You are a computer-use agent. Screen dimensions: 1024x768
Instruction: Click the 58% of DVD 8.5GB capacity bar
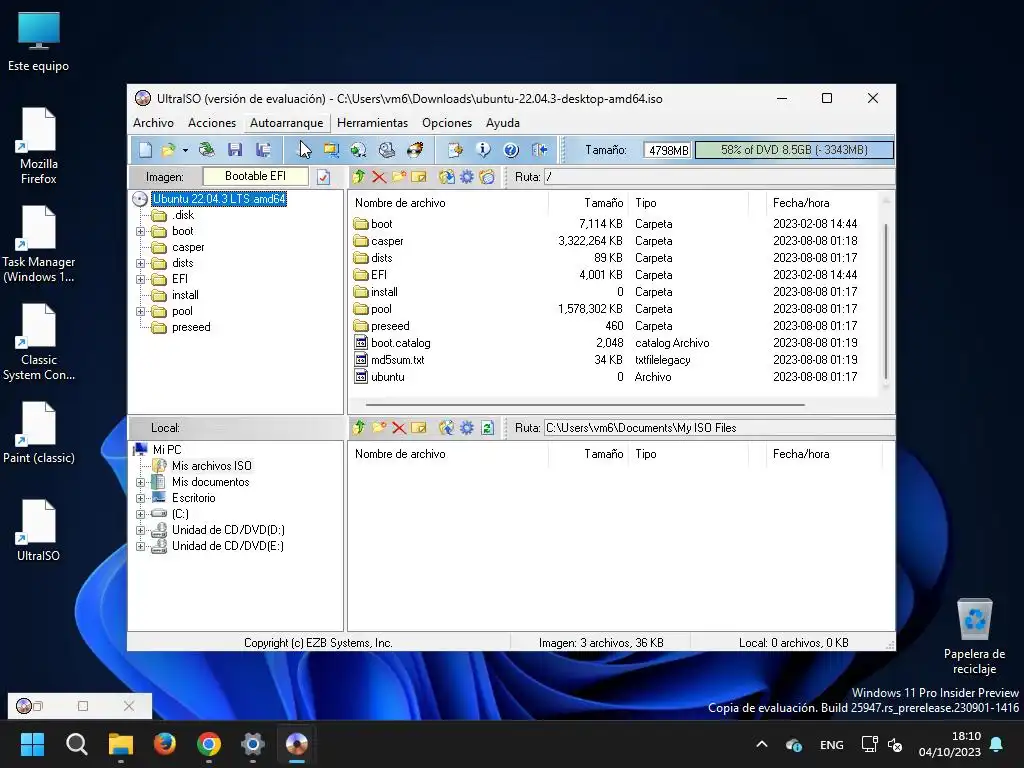[794, 150]
